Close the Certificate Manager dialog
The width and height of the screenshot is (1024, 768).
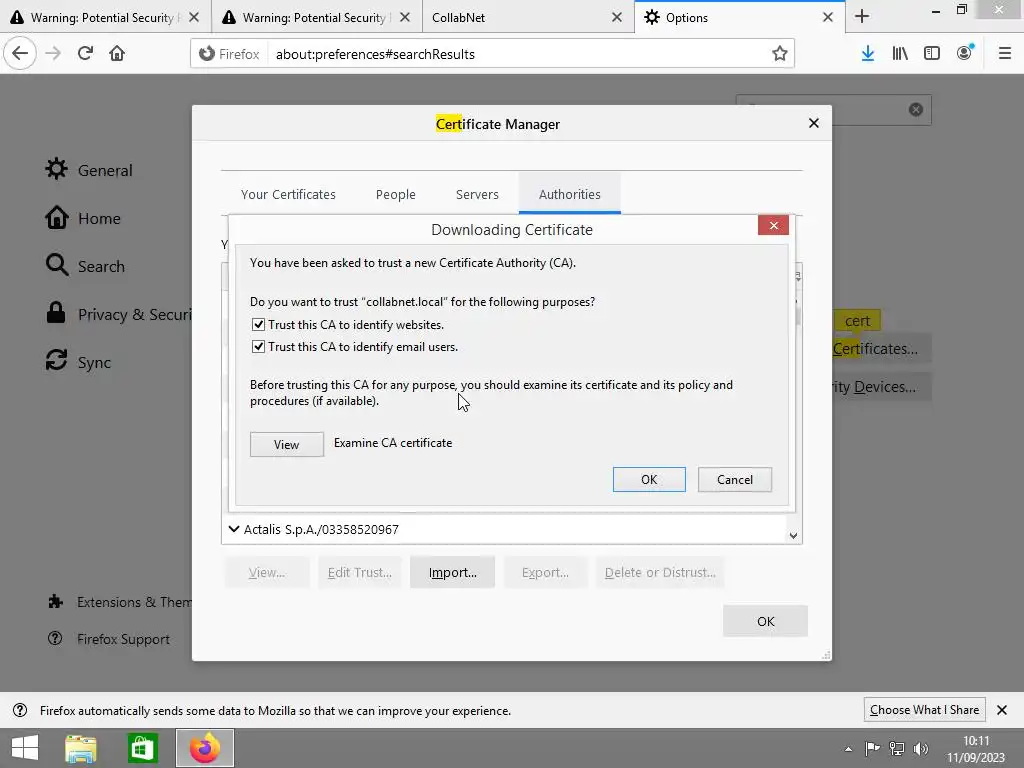pos(814,123)
